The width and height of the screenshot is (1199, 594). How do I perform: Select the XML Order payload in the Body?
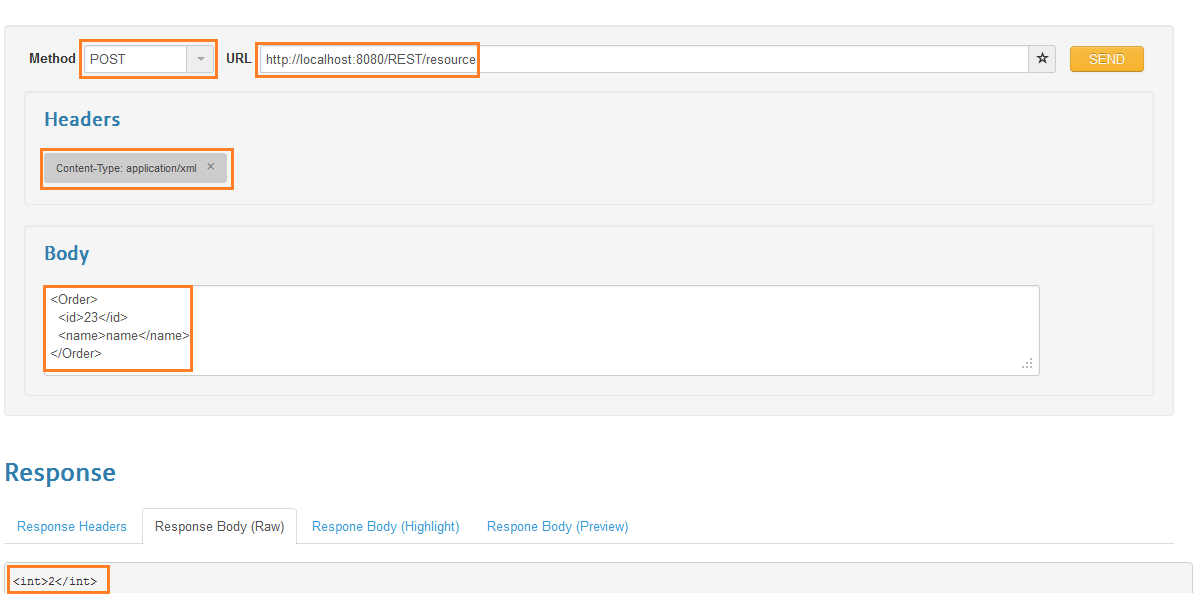pos(117,326)
